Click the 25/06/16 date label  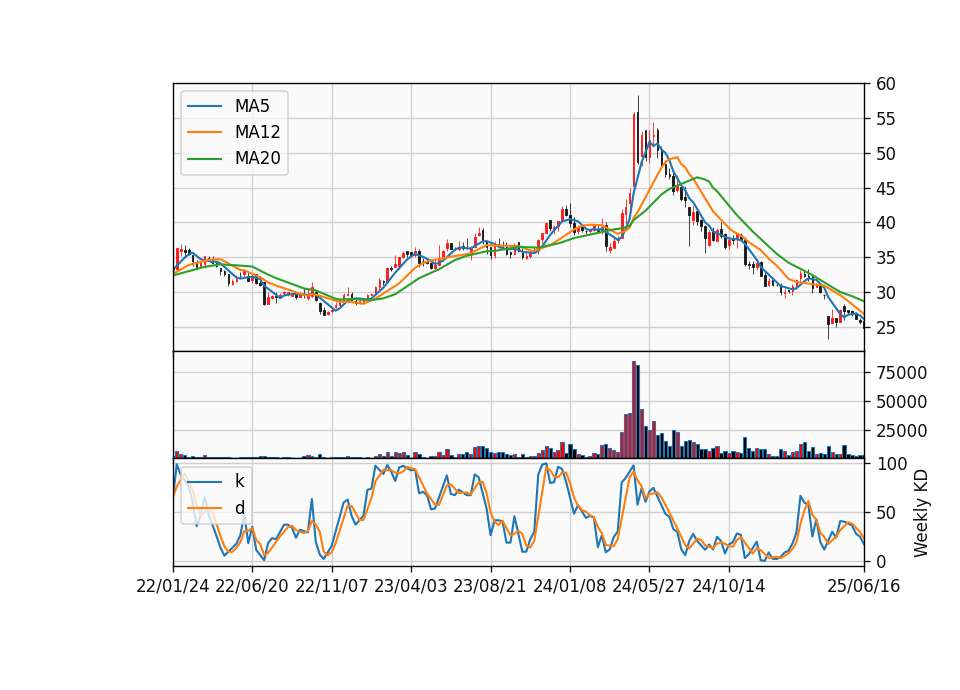coord(863,587)
